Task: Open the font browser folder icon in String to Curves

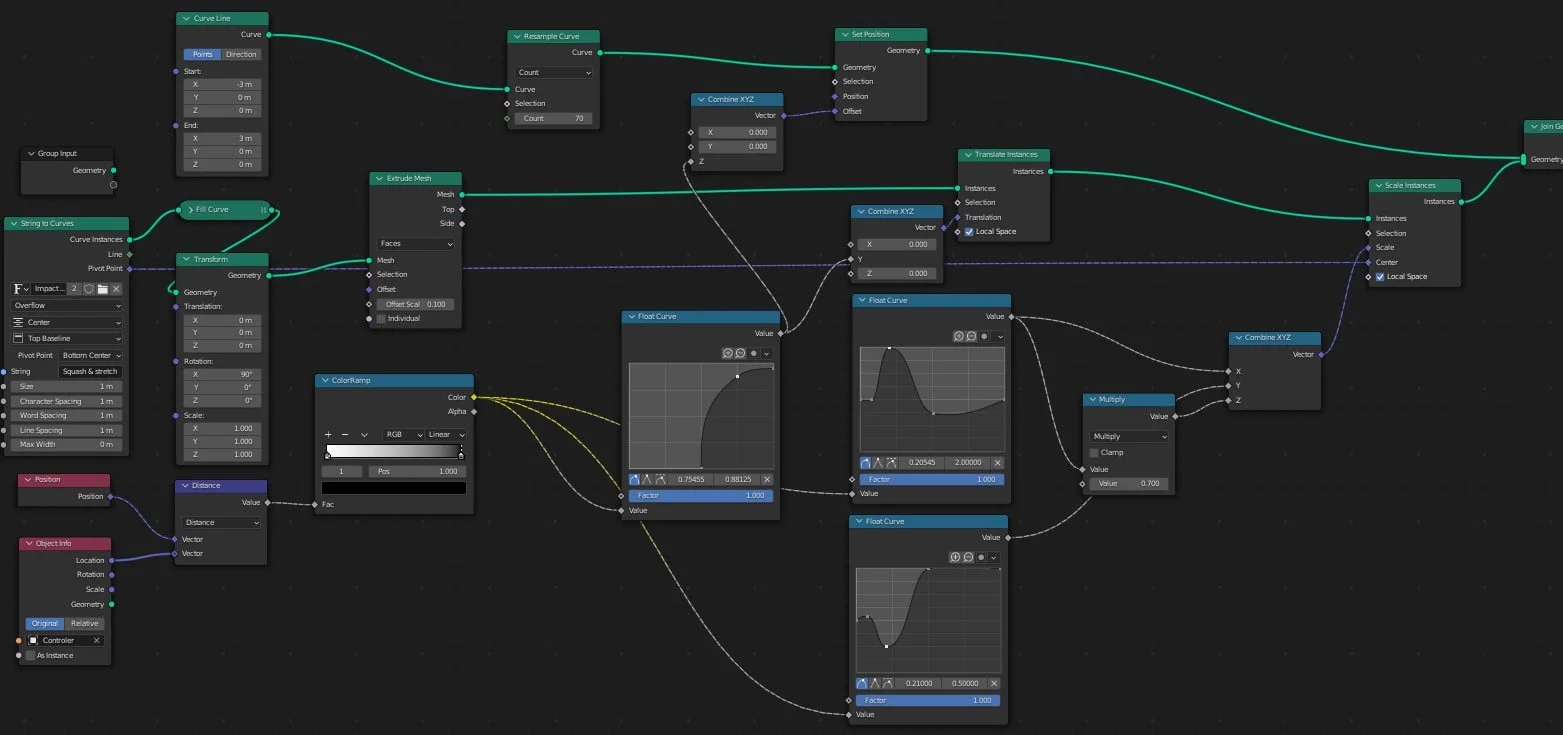Action: [x=103, y=289]
